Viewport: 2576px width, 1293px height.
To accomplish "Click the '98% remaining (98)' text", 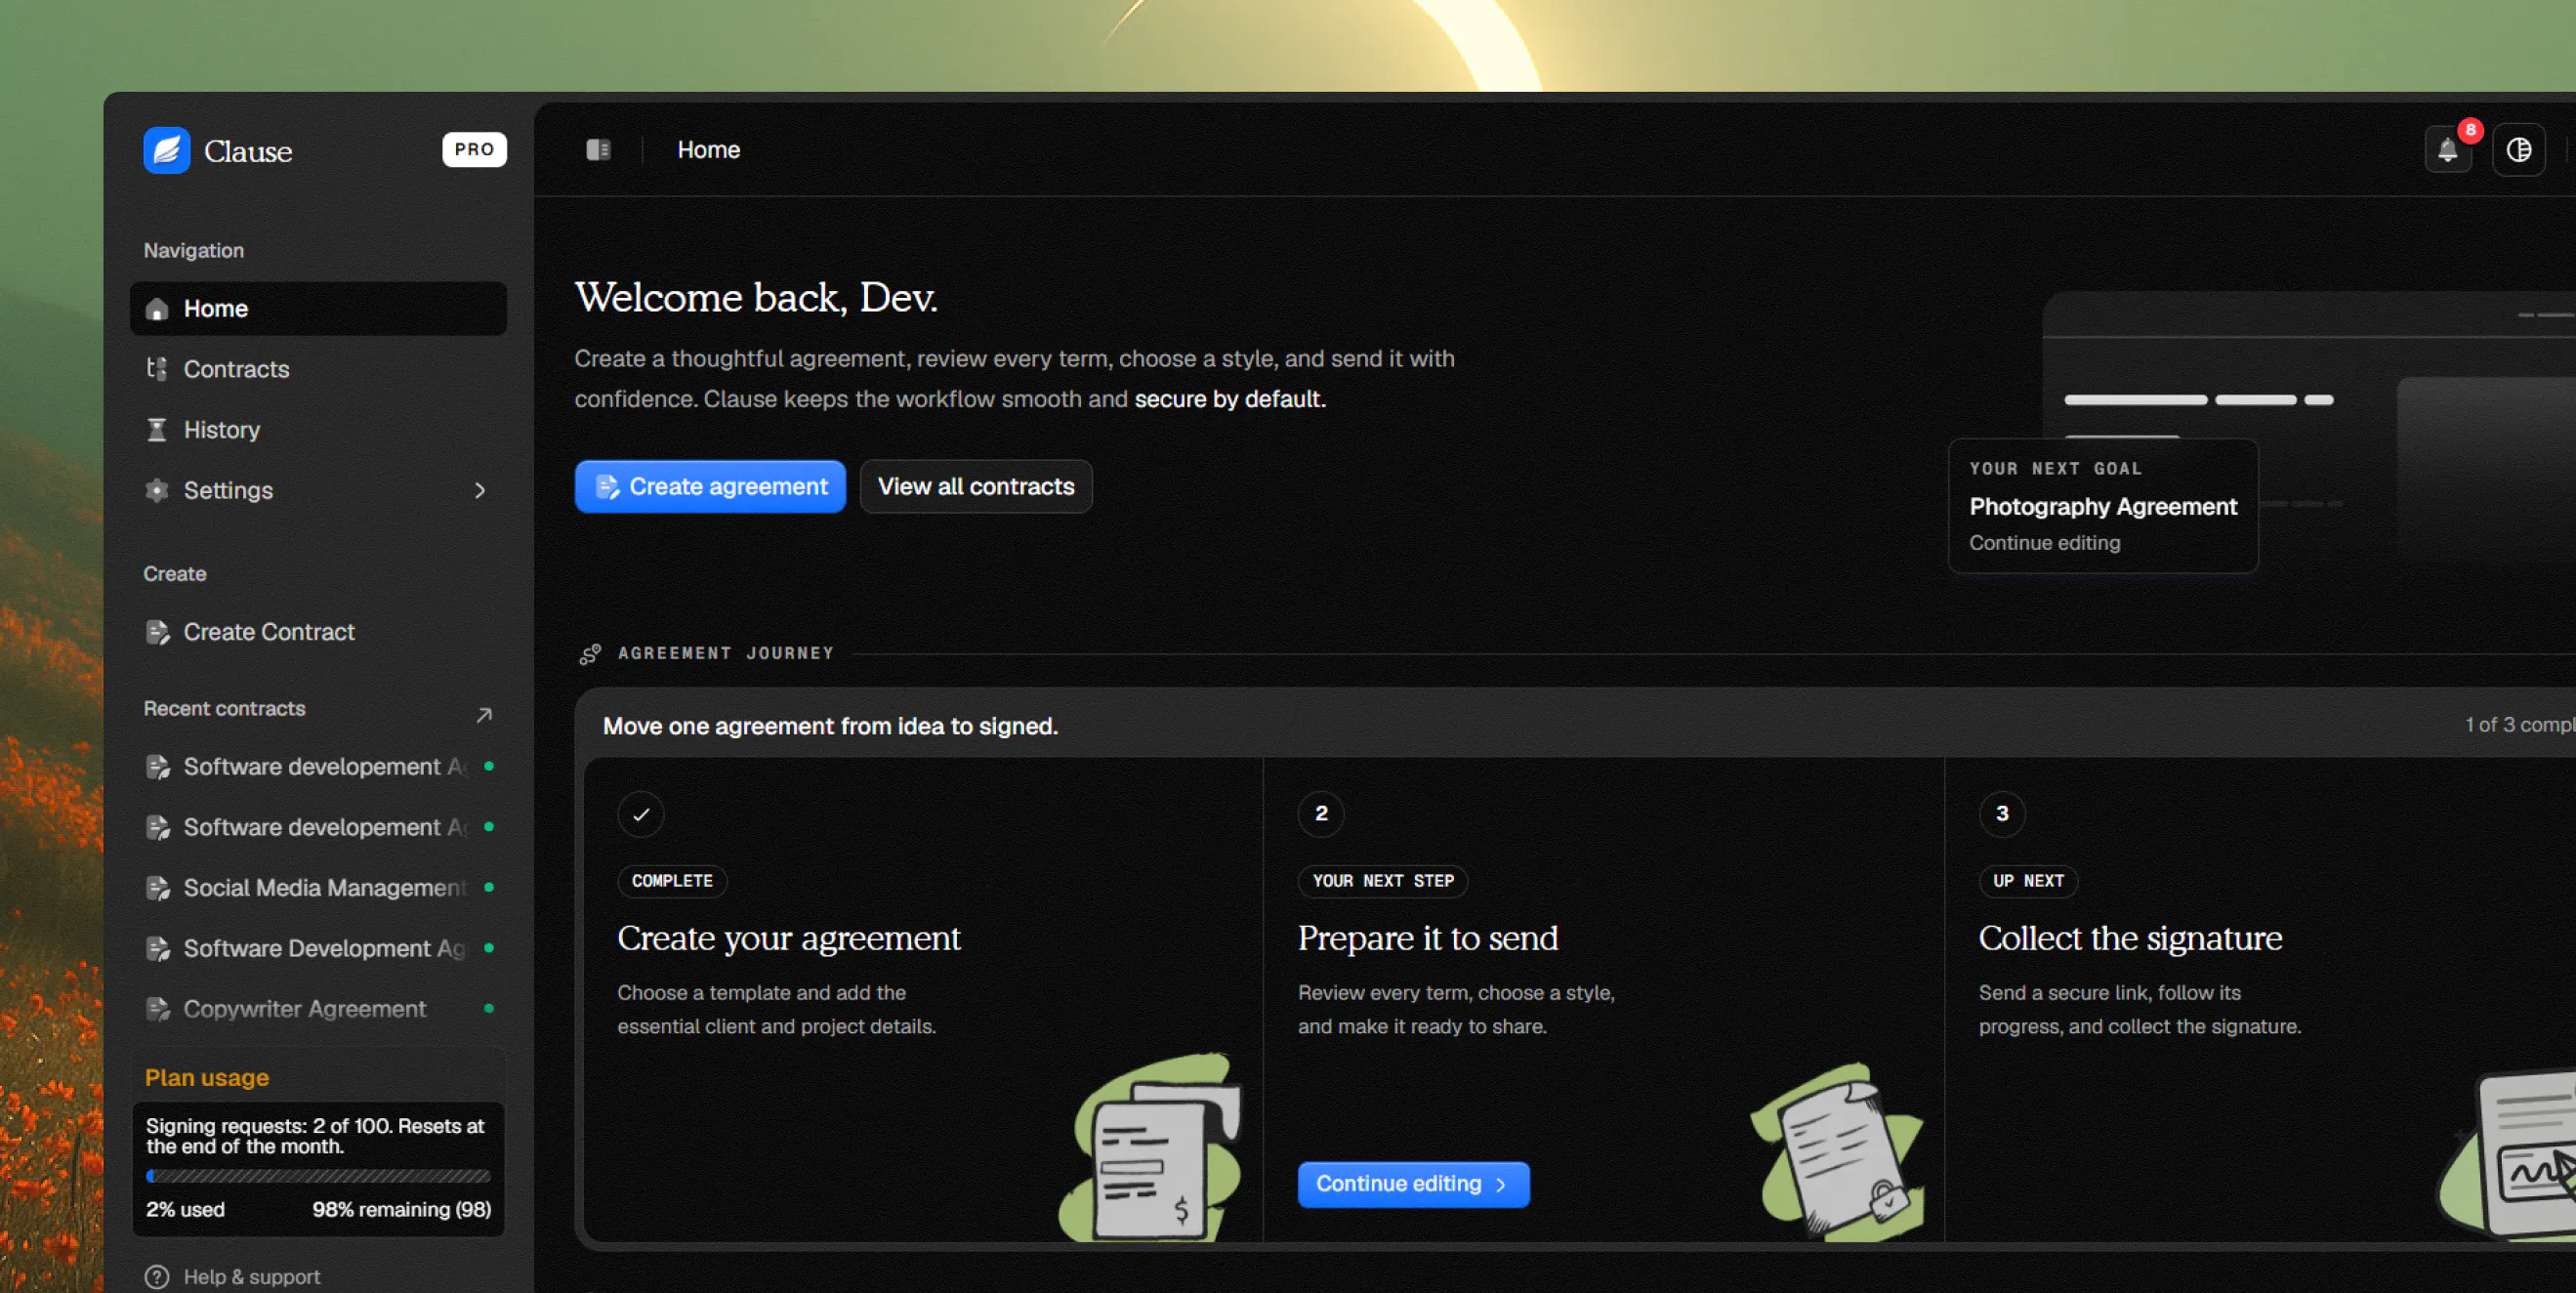I will [402, 1210].
